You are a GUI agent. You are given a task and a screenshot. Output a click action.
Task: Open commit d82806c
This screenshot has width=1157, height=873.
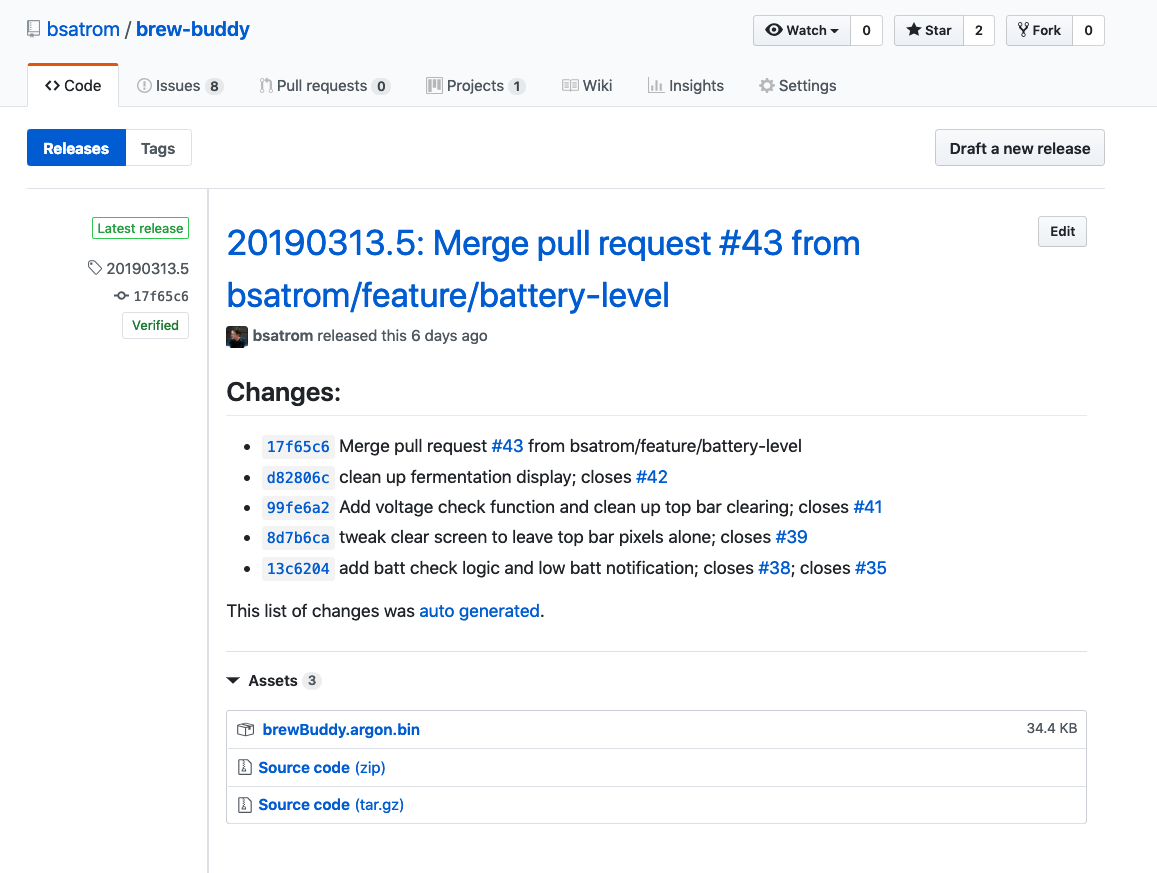tap(298, 477)
